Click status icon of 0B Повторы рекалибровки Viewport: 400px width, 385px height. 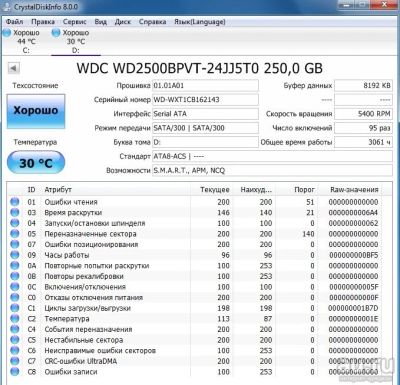15,276
